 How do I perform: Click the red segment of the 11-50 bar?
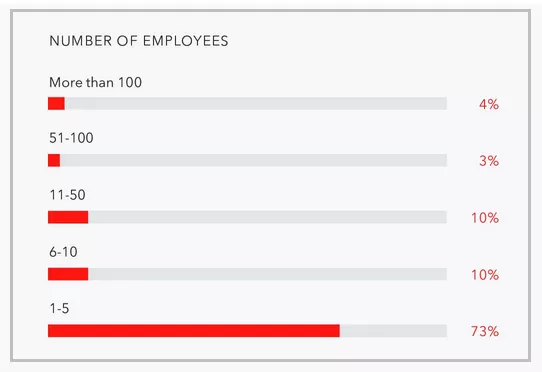[68, 217]
